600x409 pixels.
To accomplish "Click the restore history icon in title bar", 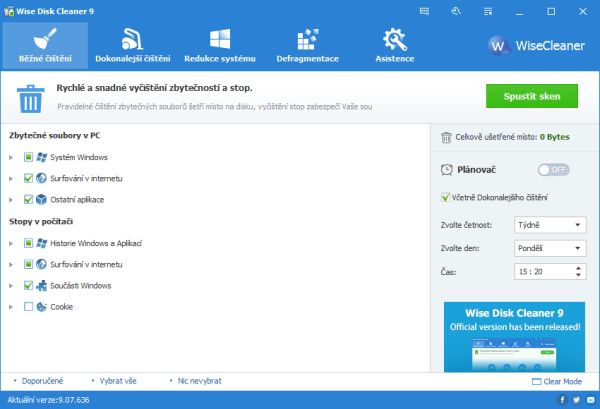I will coord(456,11).
